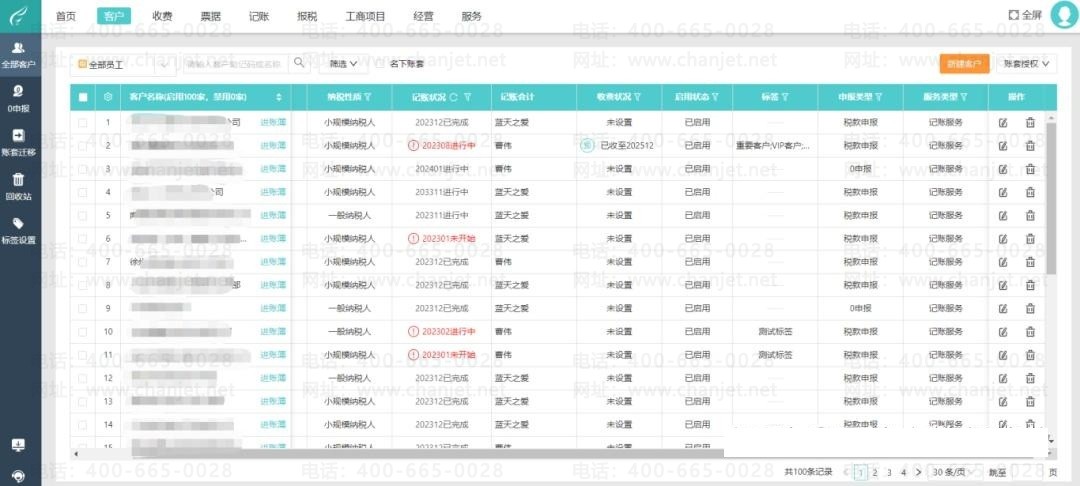Edit customer in row 1
1080x486 pixels.
(x=1003, y=123)
